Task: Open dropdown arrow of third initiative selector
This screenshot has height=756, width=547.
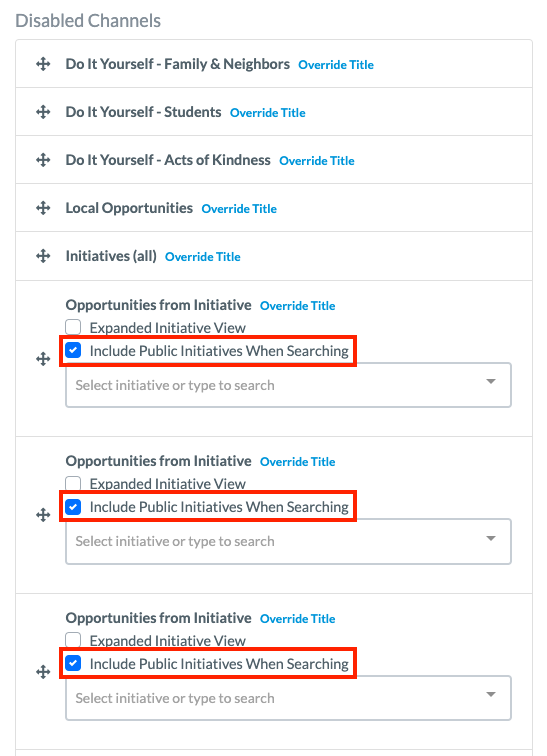Action: point(491,694)
